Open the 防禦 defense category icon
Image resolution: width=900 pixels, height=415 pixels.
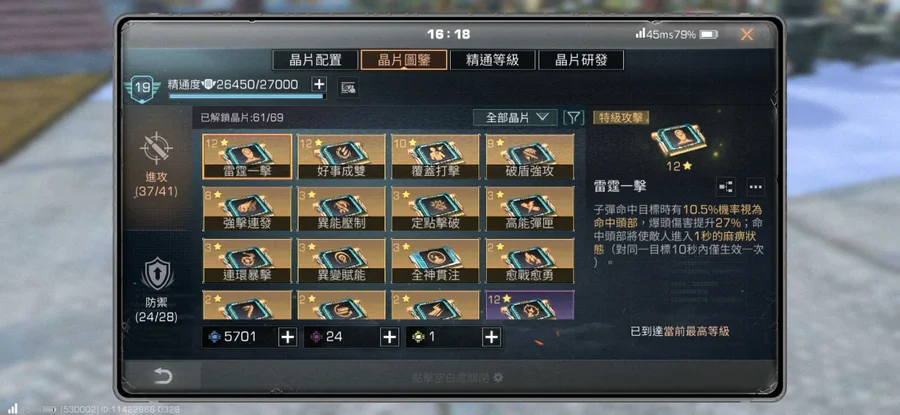click(x=157, y=274)
